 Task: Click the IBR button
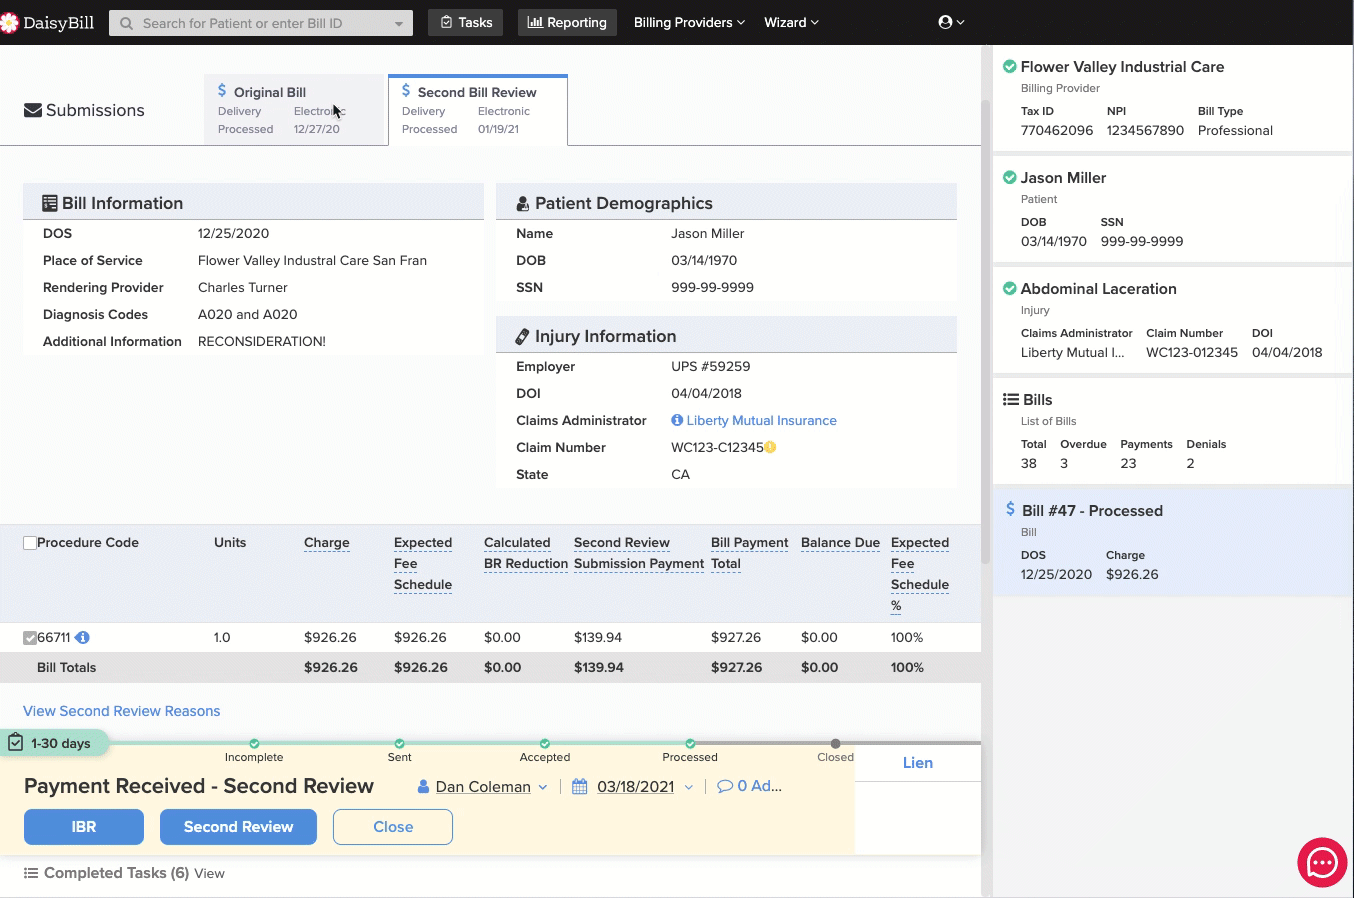[x=84, y=827]
